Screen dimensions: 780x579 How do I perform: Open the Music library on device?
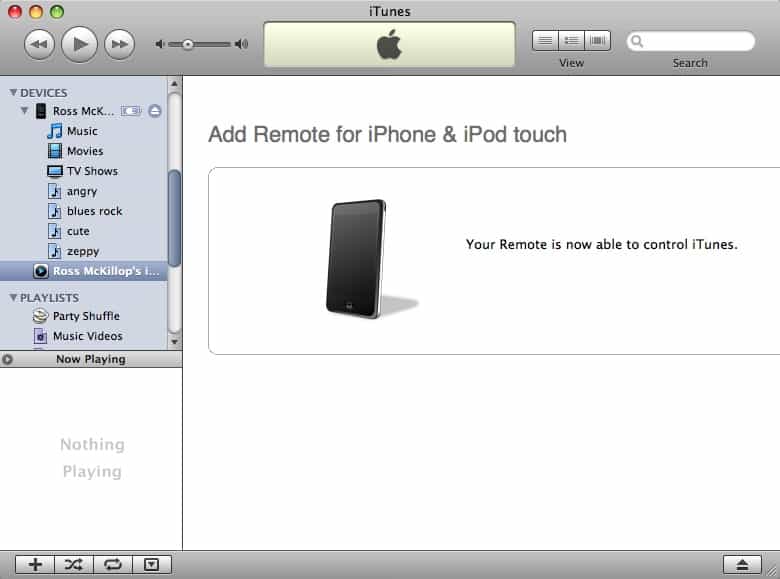pyautogui.click(x=82, y=131)
